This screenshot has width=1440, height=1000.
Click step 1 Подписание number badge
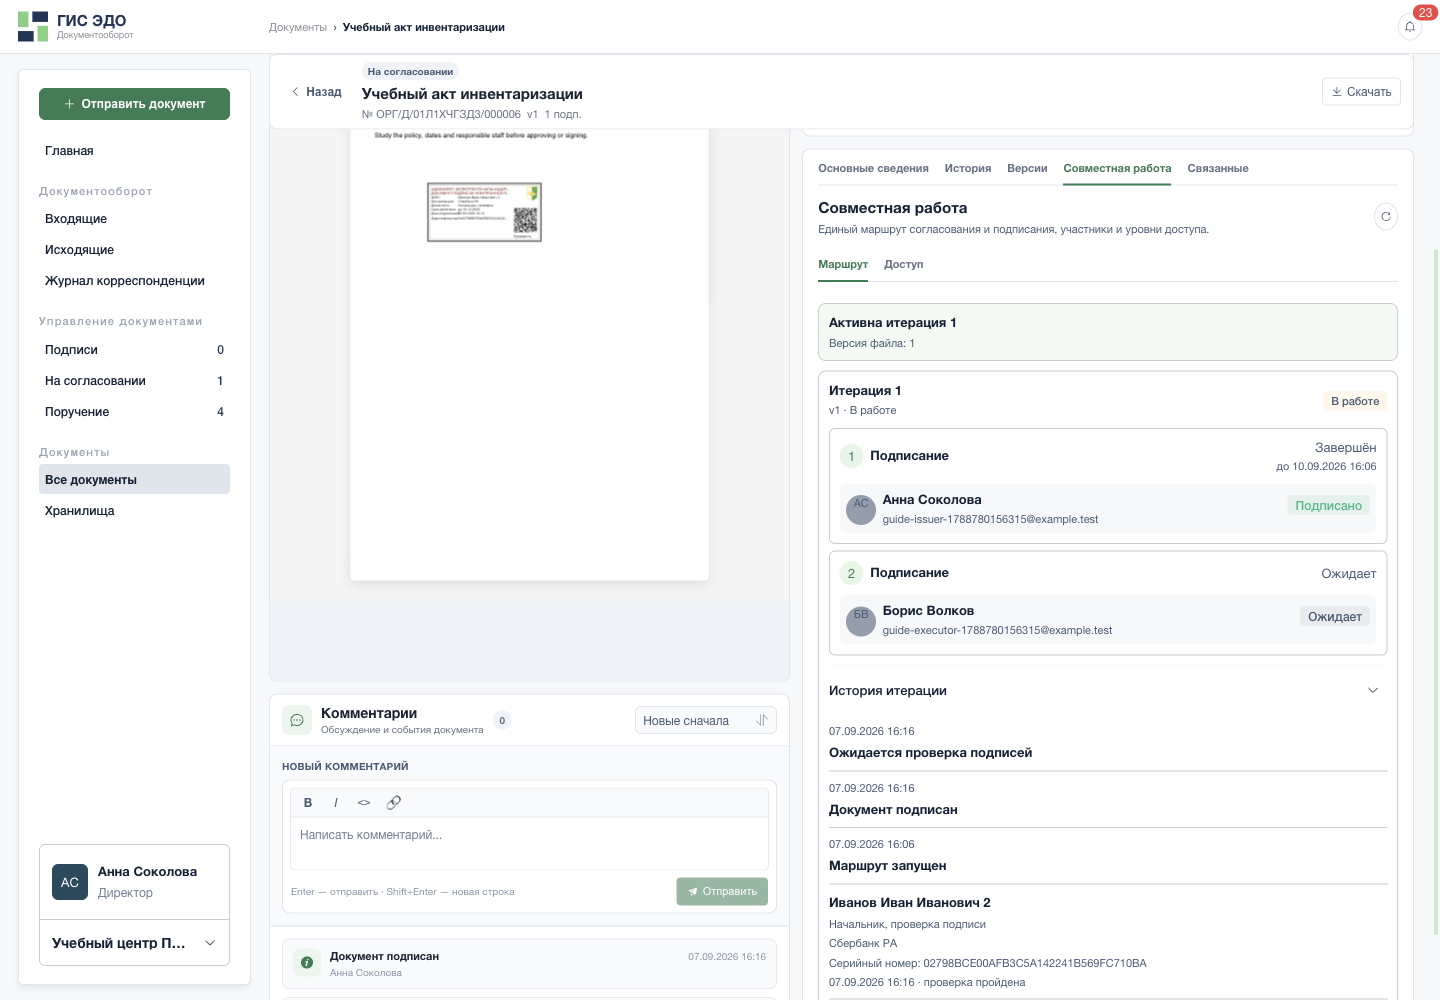851,456
